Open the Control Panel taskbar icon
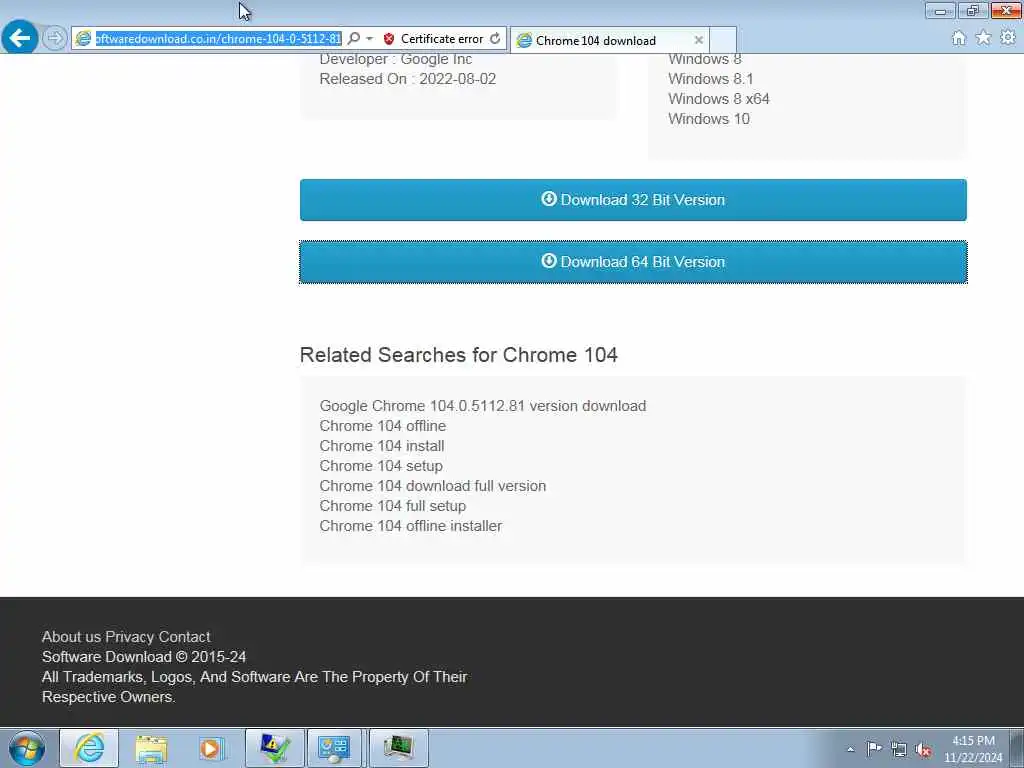1024x768 pixels. click(x=334, y=748)
